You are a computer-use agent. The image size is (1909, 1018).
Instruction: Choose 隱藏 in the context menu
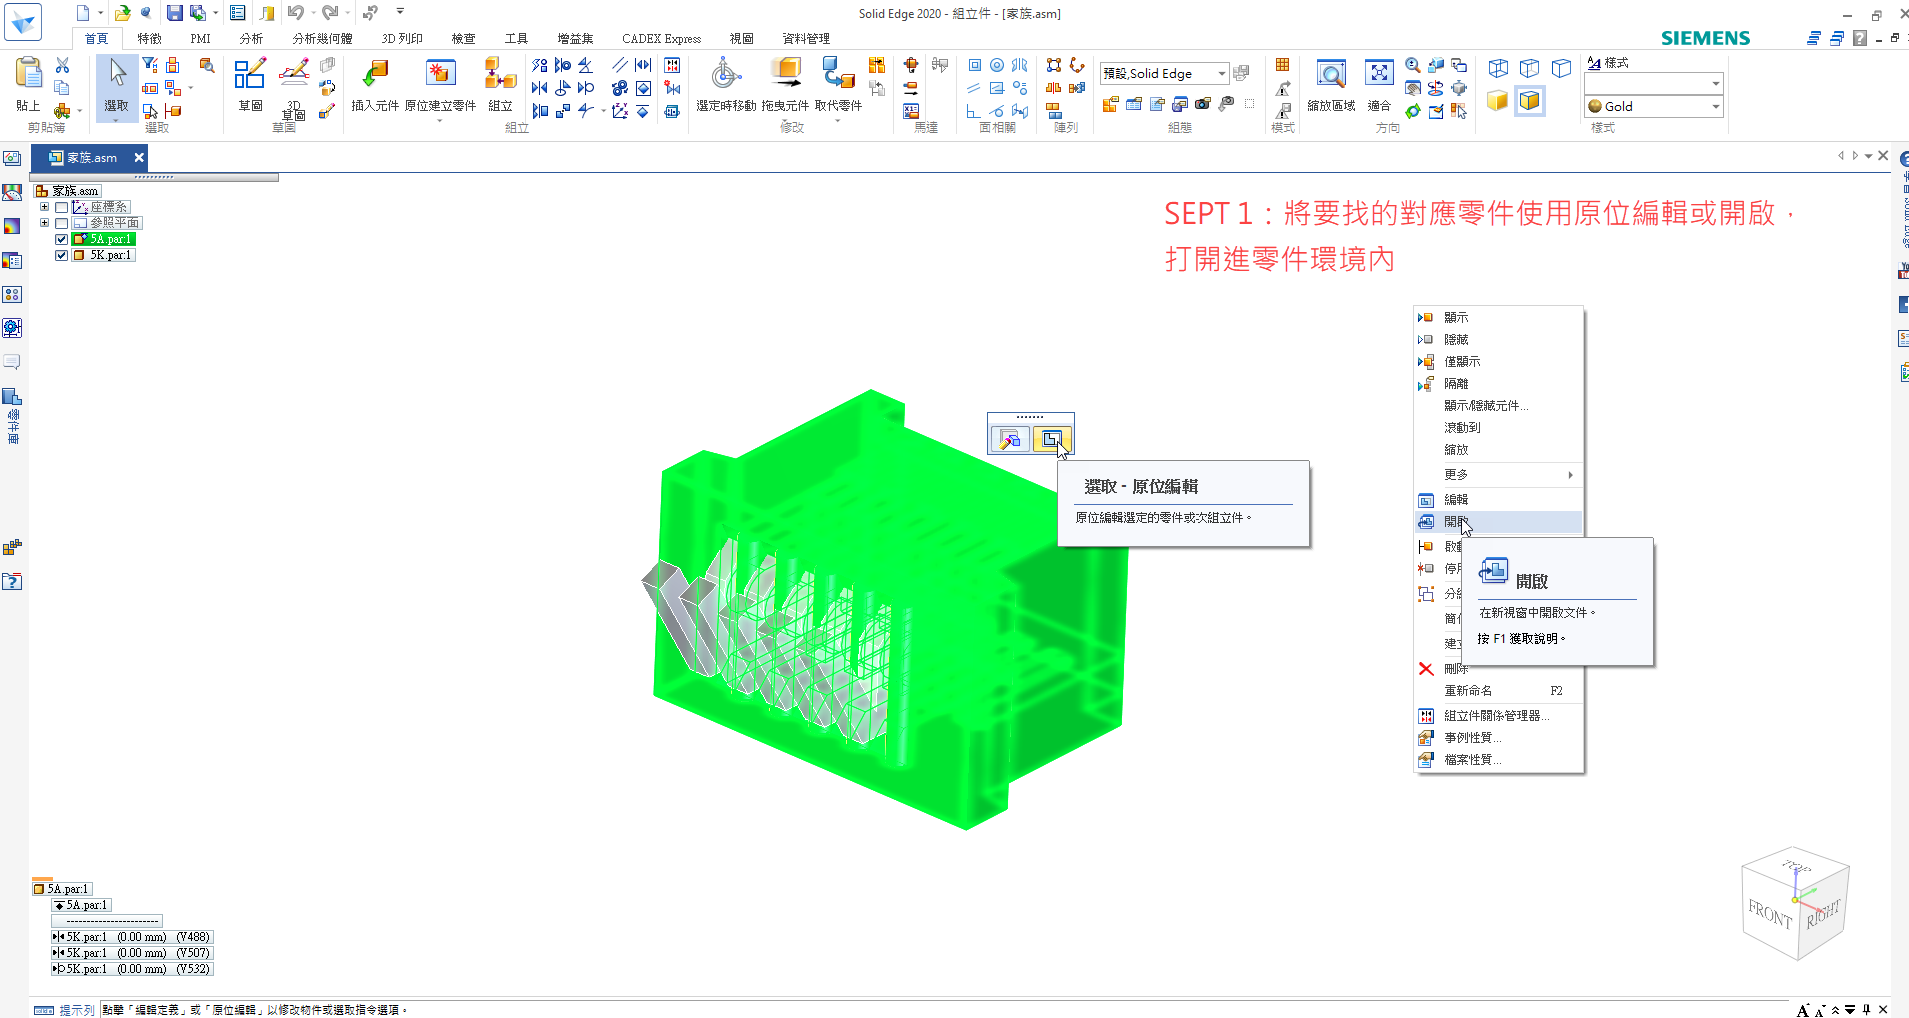click(1498, 339)
